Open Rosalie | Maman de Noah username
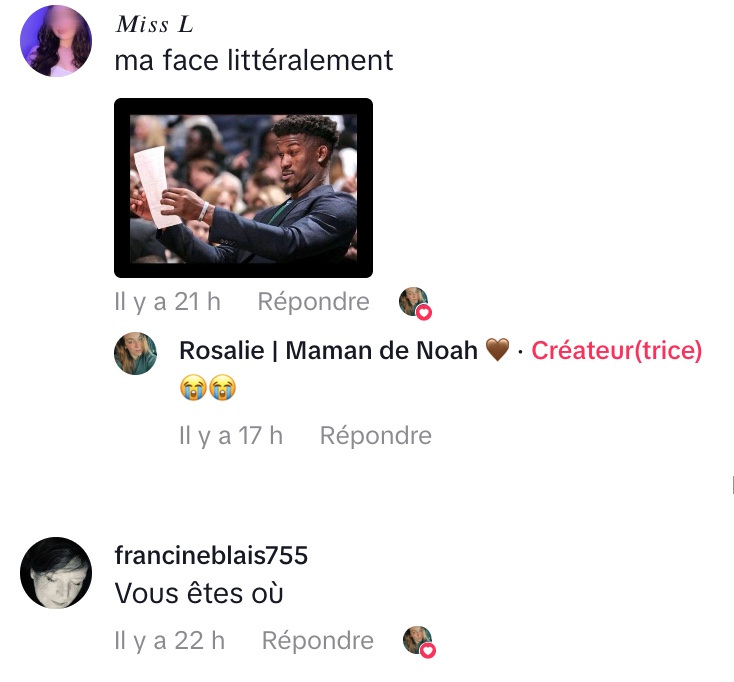 (x=328, y=351)
